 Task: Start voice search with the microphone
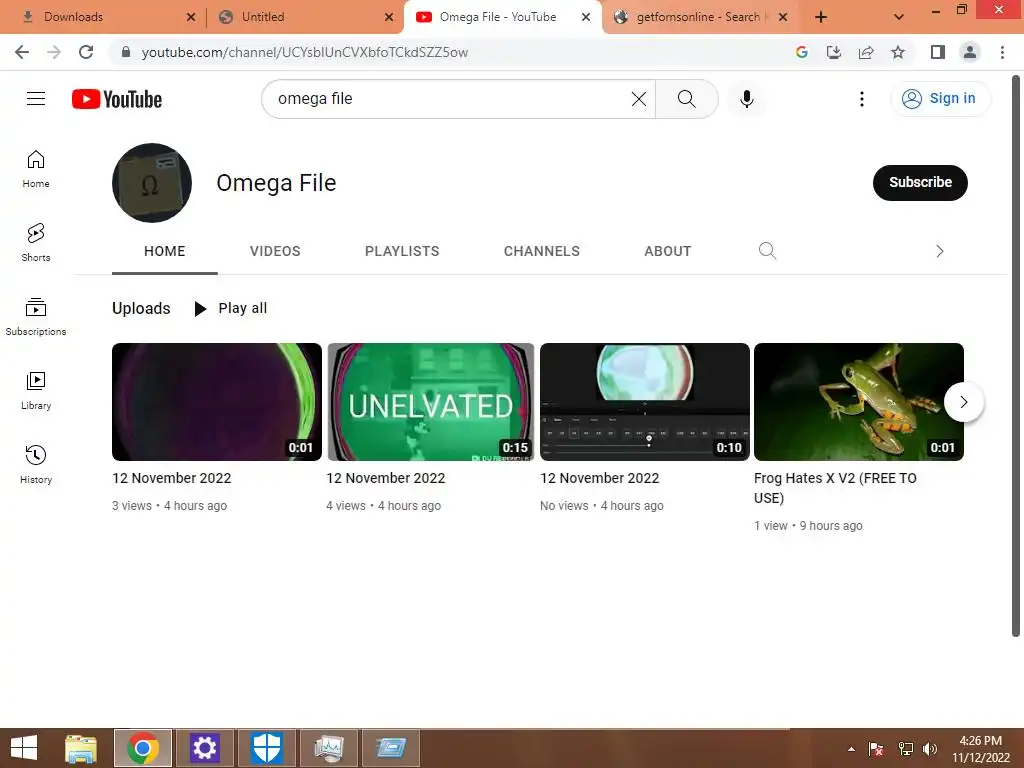[x=746, y=99]
